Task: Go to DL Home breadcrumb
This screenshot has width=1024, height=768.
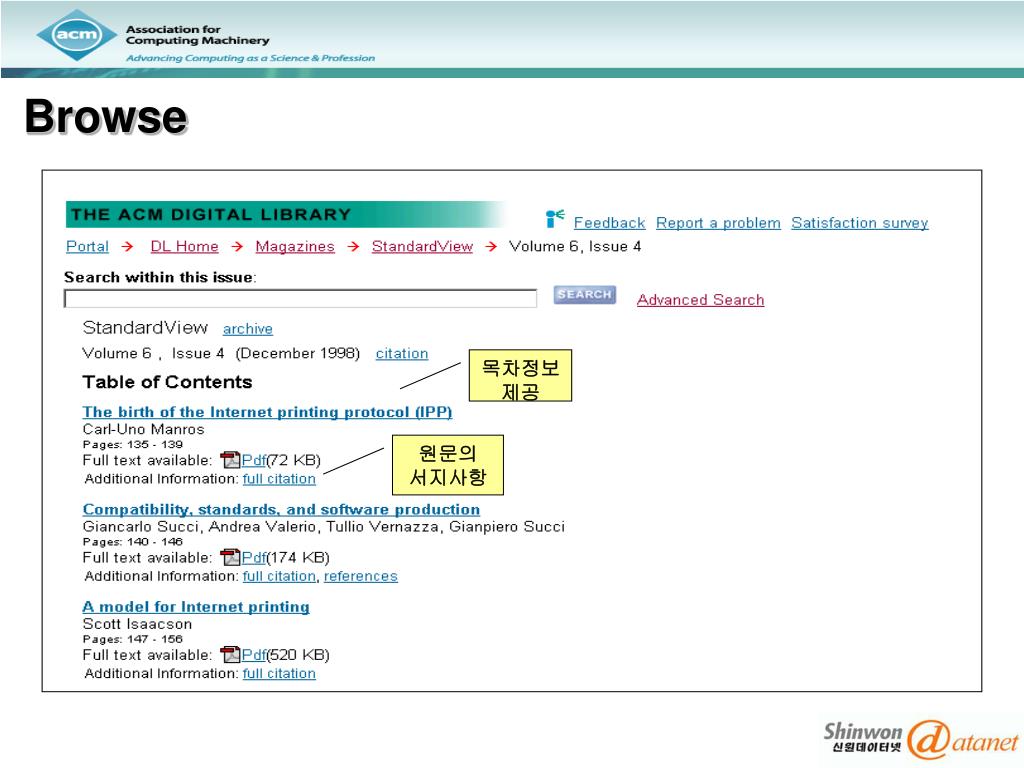Action: 184,246
